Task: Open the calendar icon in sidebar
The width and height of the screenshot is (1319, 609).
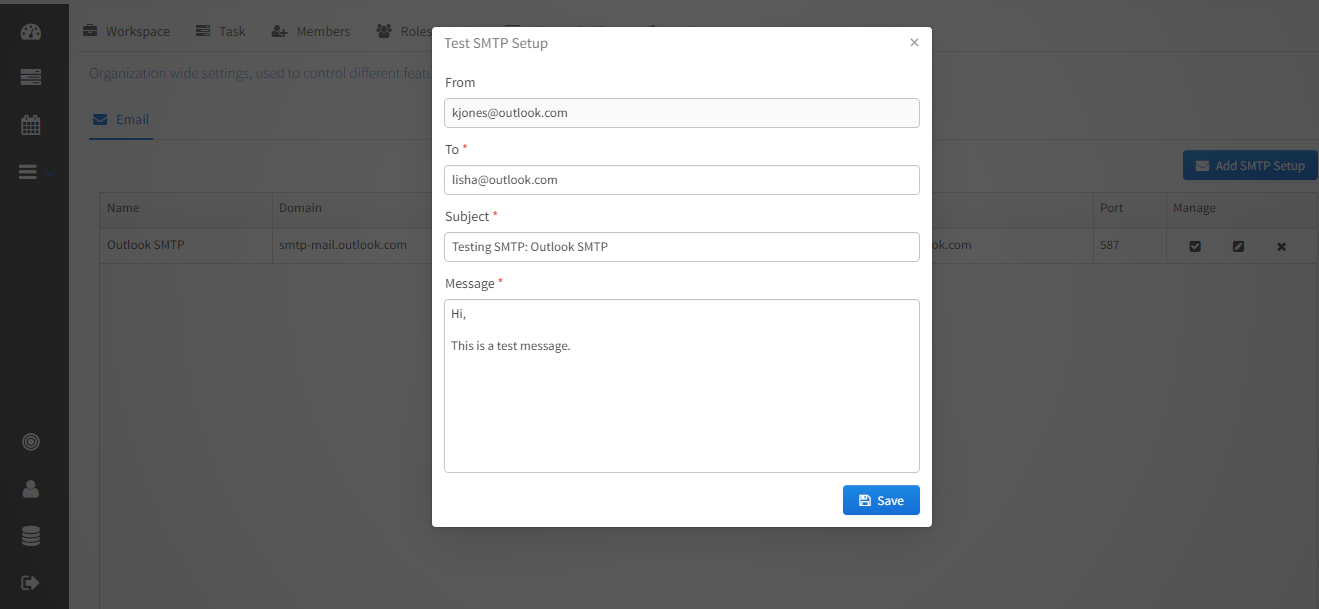Action: click(30, 125)
